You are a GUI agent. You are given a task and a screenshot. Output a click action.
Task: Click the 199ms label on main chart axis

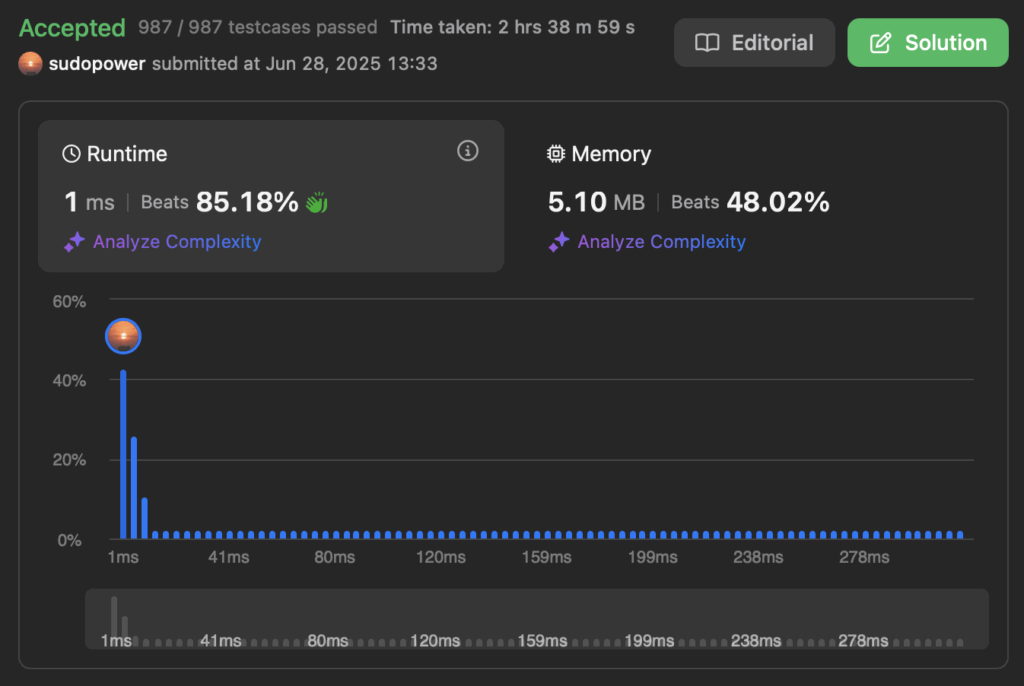tap(652, 557)
